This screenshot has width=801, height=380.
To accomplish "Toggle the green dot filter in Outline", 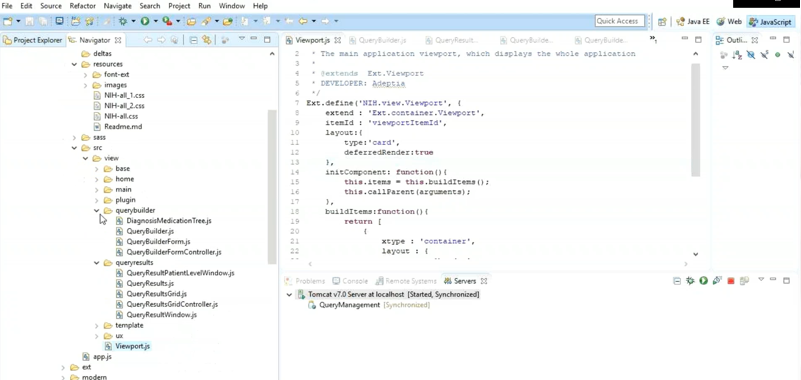I will coord(778,55).
